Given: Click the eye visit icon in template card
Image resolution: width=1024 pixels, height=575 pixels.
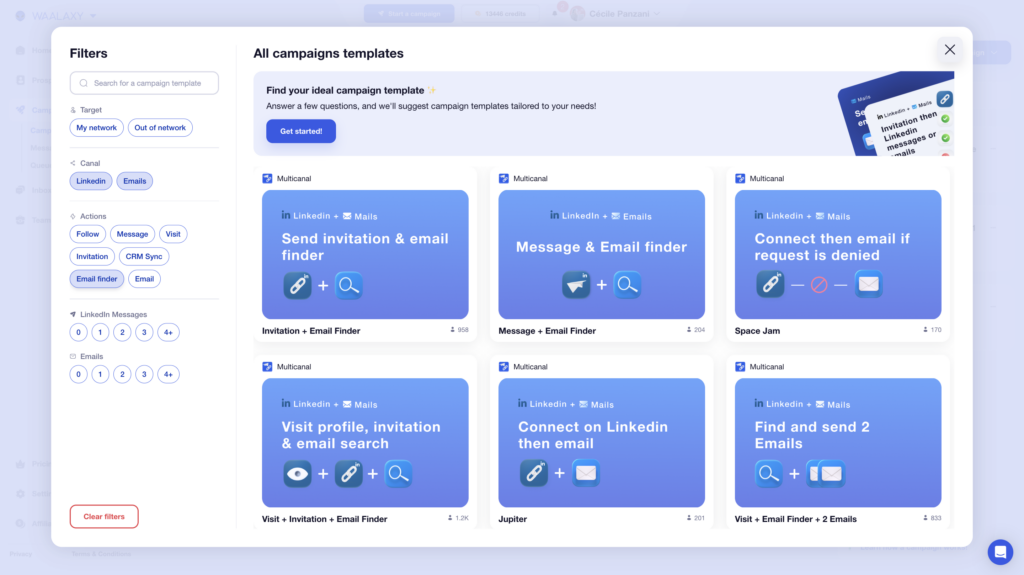Looking at the screenshot, I should point(297,474).
